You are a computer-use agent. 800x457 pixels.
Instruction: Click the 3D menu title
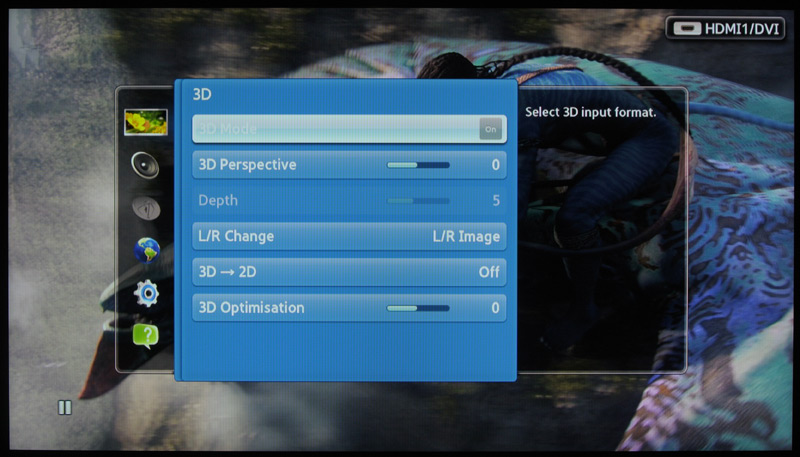[202, 94]
